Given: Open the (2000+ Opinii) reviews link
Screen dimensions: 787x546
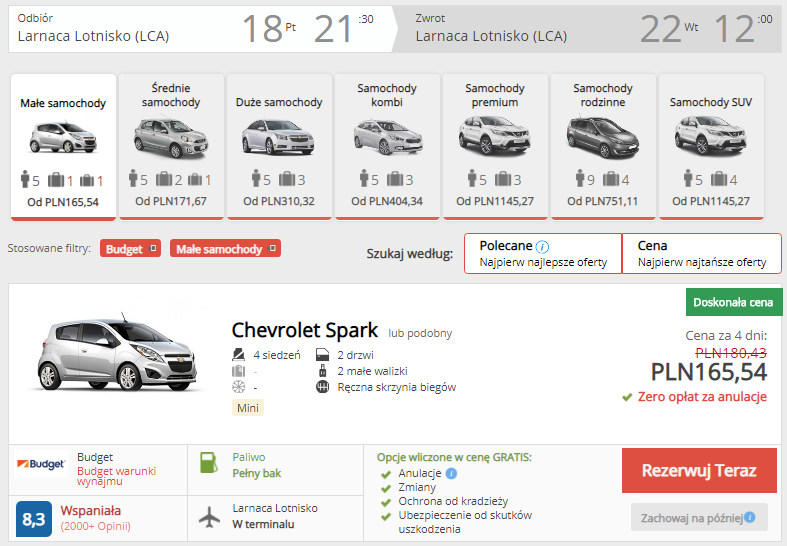Looking at the screenshot, I should (95, 526).
